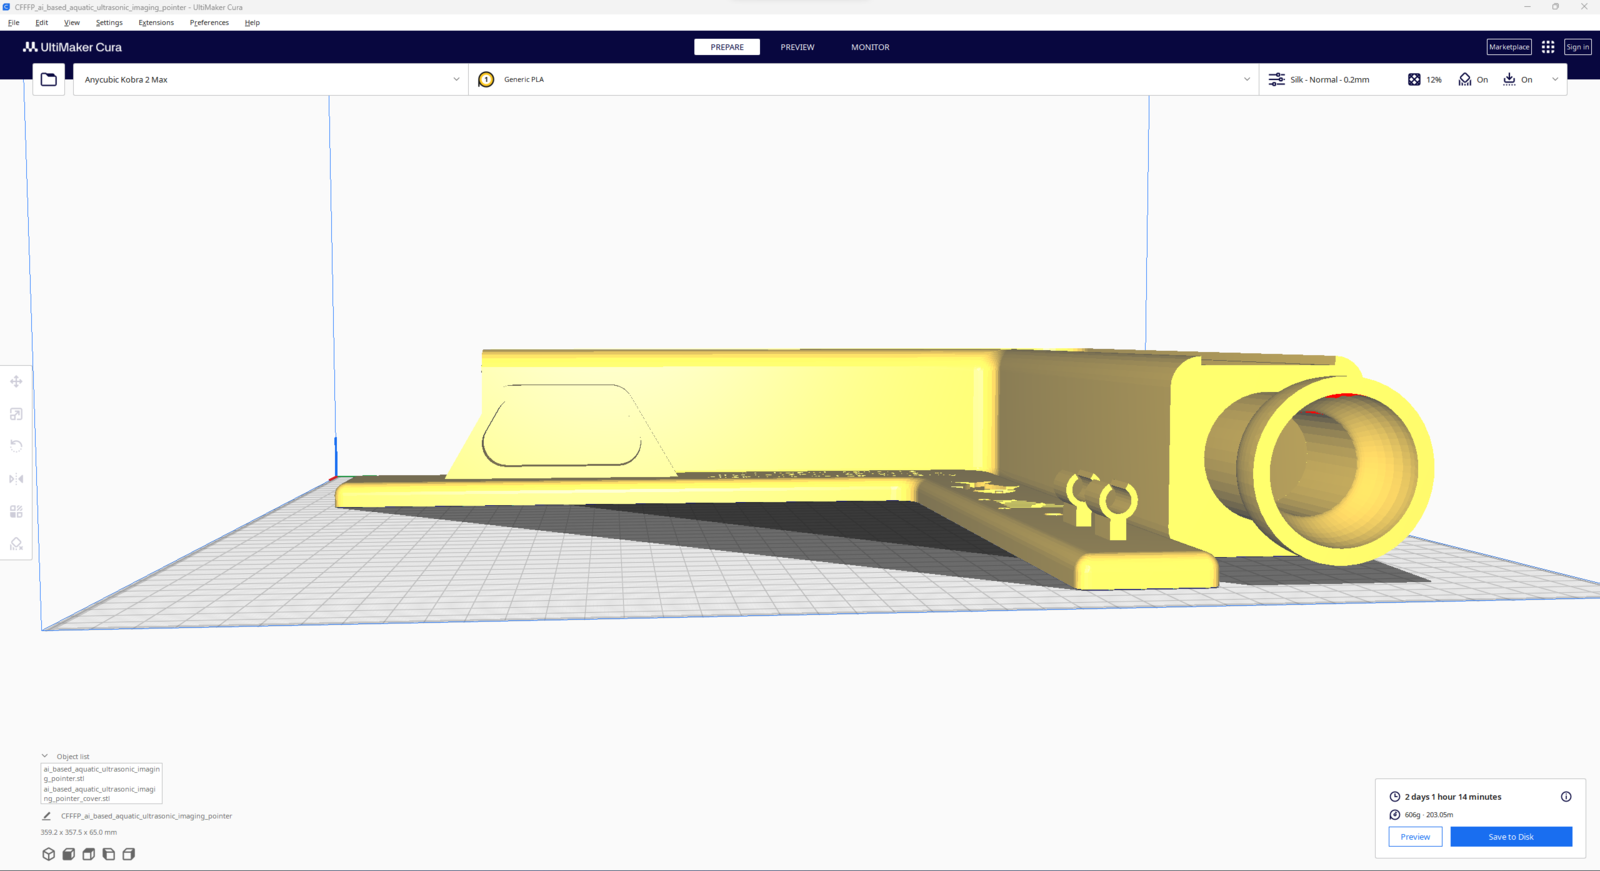
Task: Expand the Anycubic Kobra 2 Max printer dropdown
Action: click(x=271, y=79)
